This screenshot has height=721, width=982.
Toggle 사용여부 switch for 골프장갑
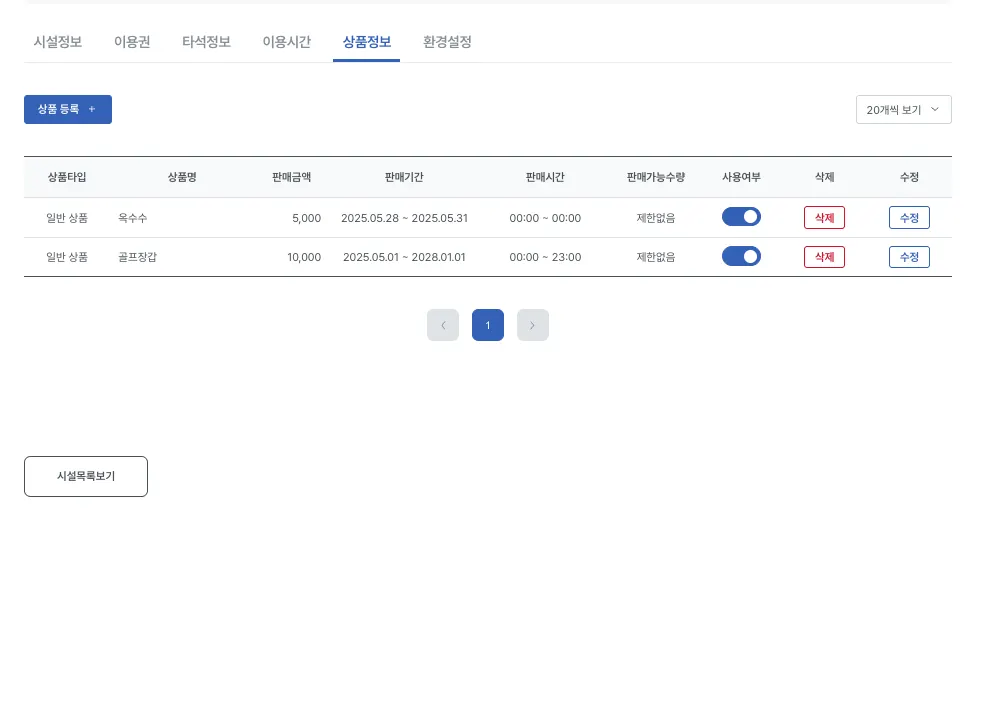click(x=742, y=256)
